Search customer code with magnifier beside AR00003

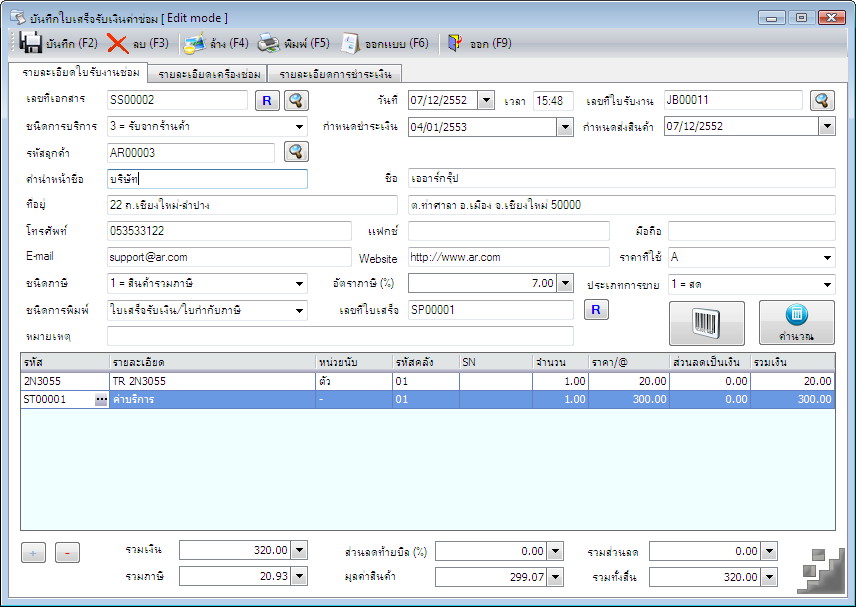tap(296, 152)
